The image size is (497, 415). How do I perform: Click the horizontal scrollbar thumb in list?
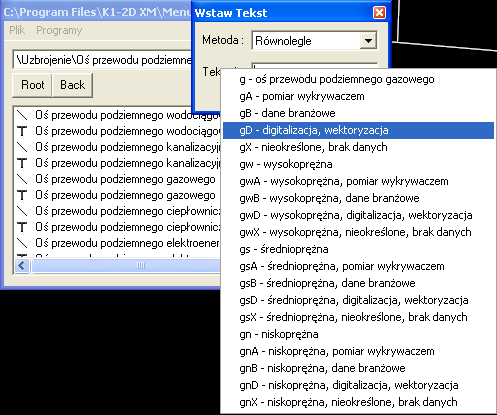(126, 266)
